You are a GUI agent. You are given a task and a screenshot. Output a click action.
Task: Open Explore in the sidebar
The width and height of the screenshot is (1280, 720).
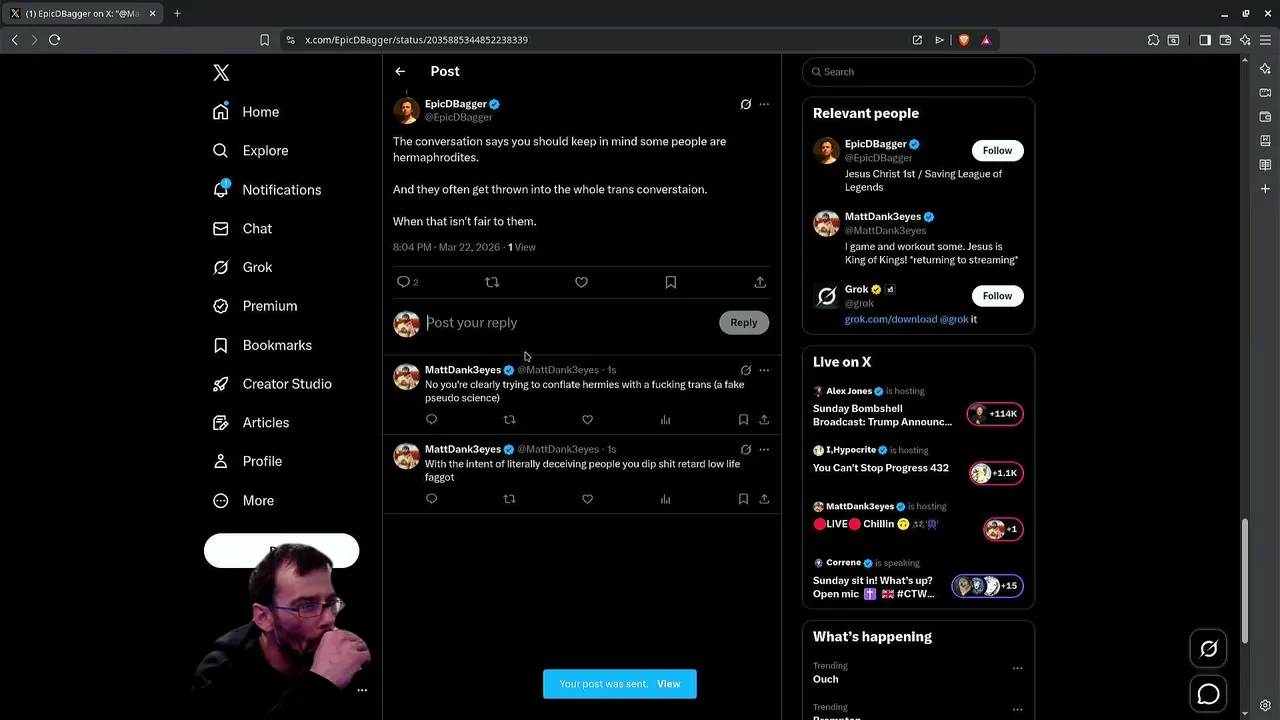click(250, 151)
